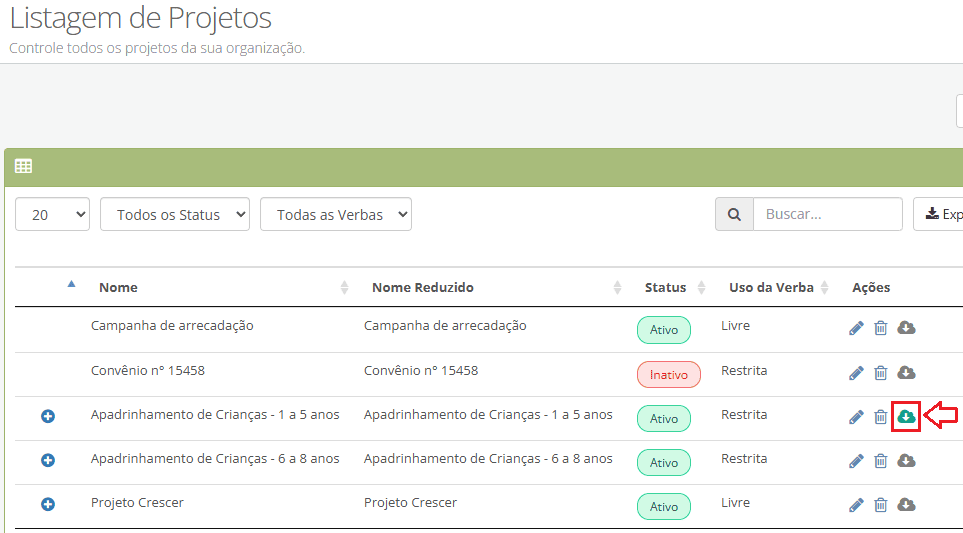Open the page size dropdown showing 20
The width and height of the screenshot is (963, 533).
pos(52,214)
